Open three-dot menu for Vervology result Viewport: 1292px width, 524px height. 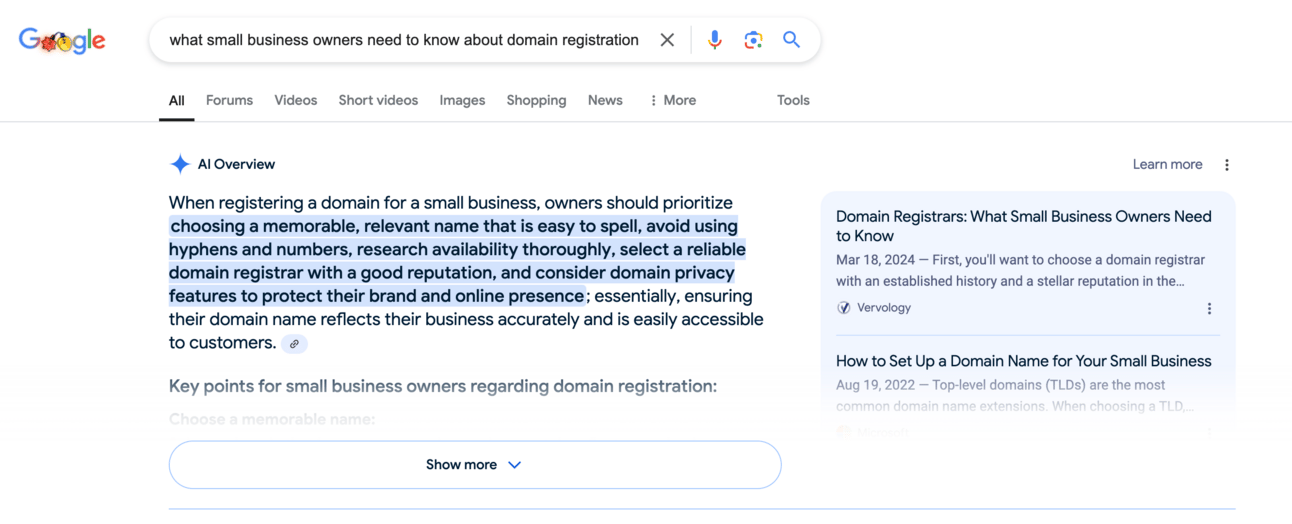pos(1209,309)
